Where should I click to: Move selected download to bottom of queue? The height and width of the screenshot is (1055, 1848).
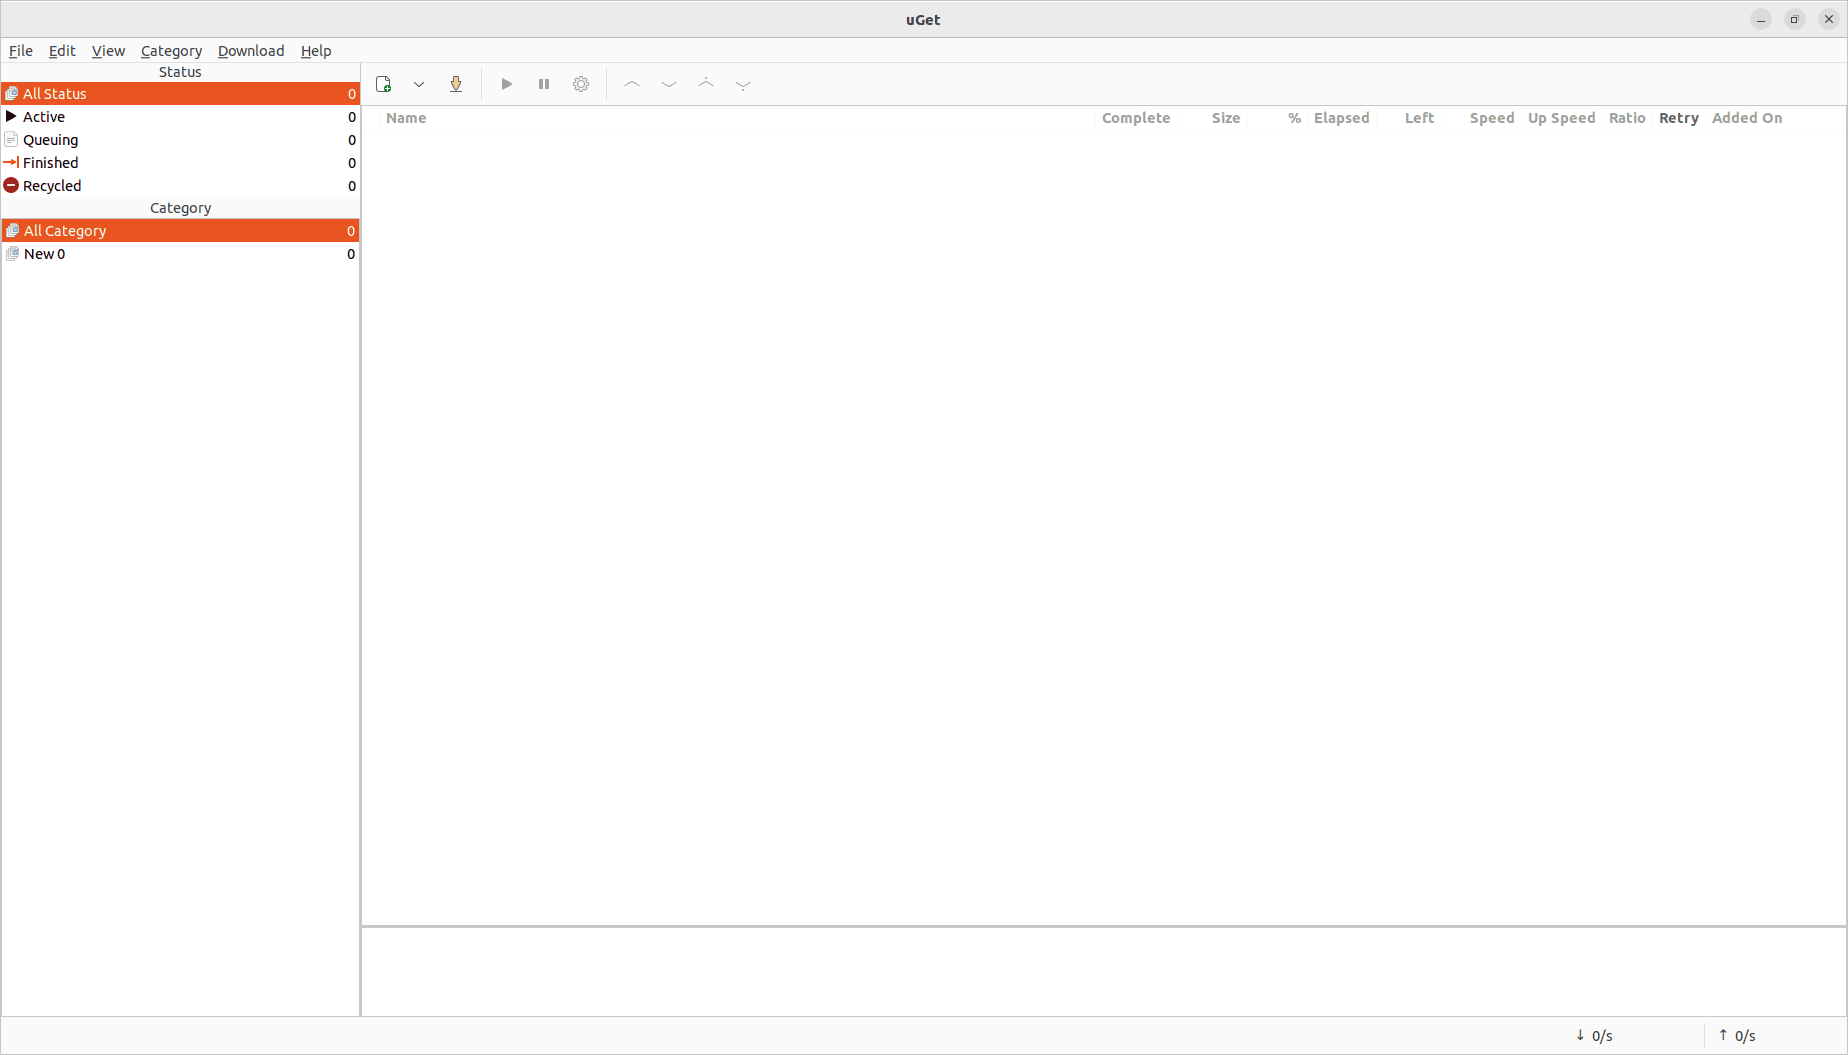tap(742, 84)
